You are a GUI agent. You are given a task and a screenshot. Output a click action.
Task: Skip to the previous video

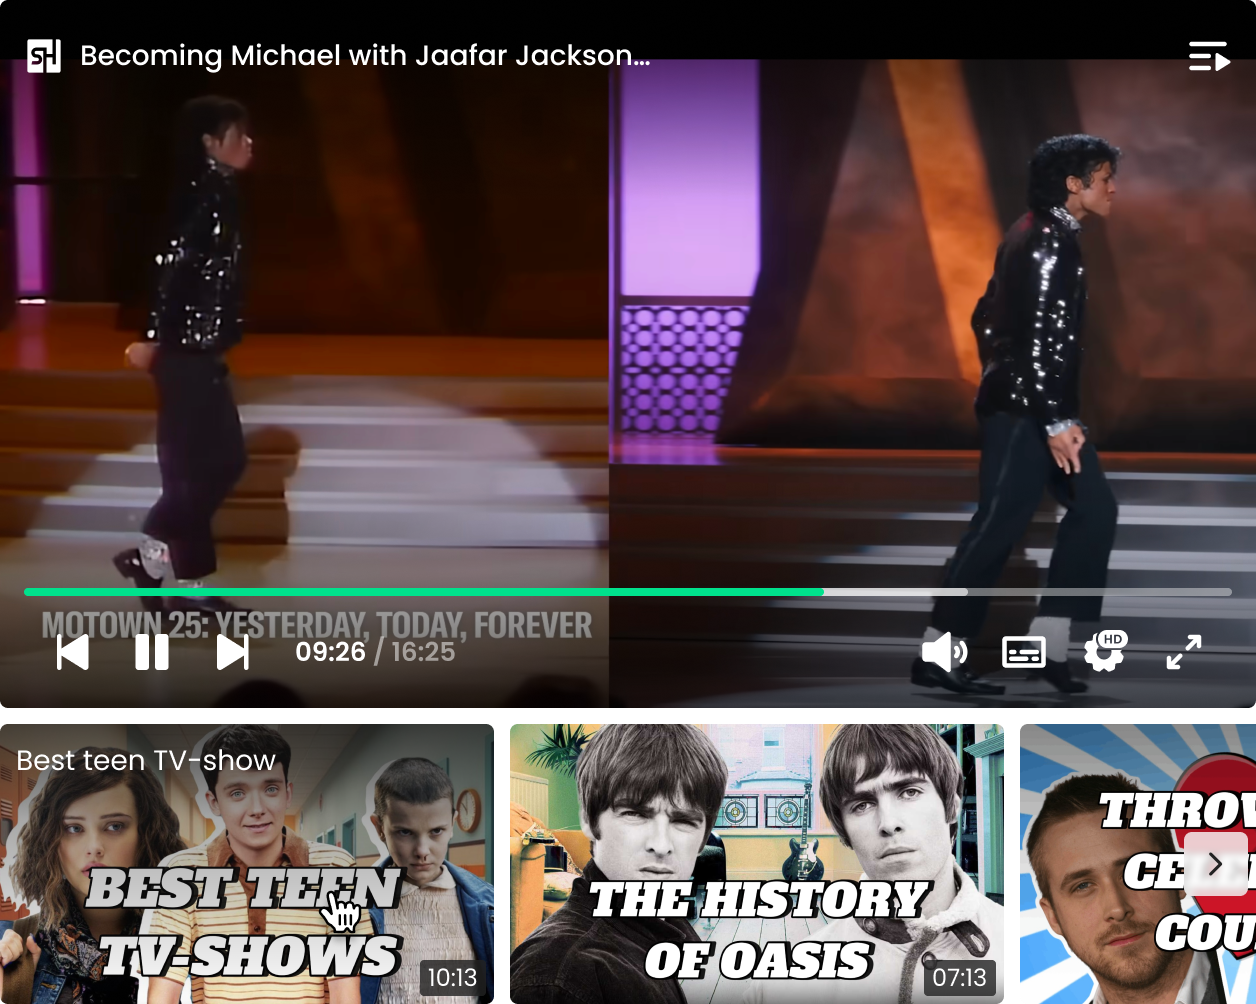73,652
